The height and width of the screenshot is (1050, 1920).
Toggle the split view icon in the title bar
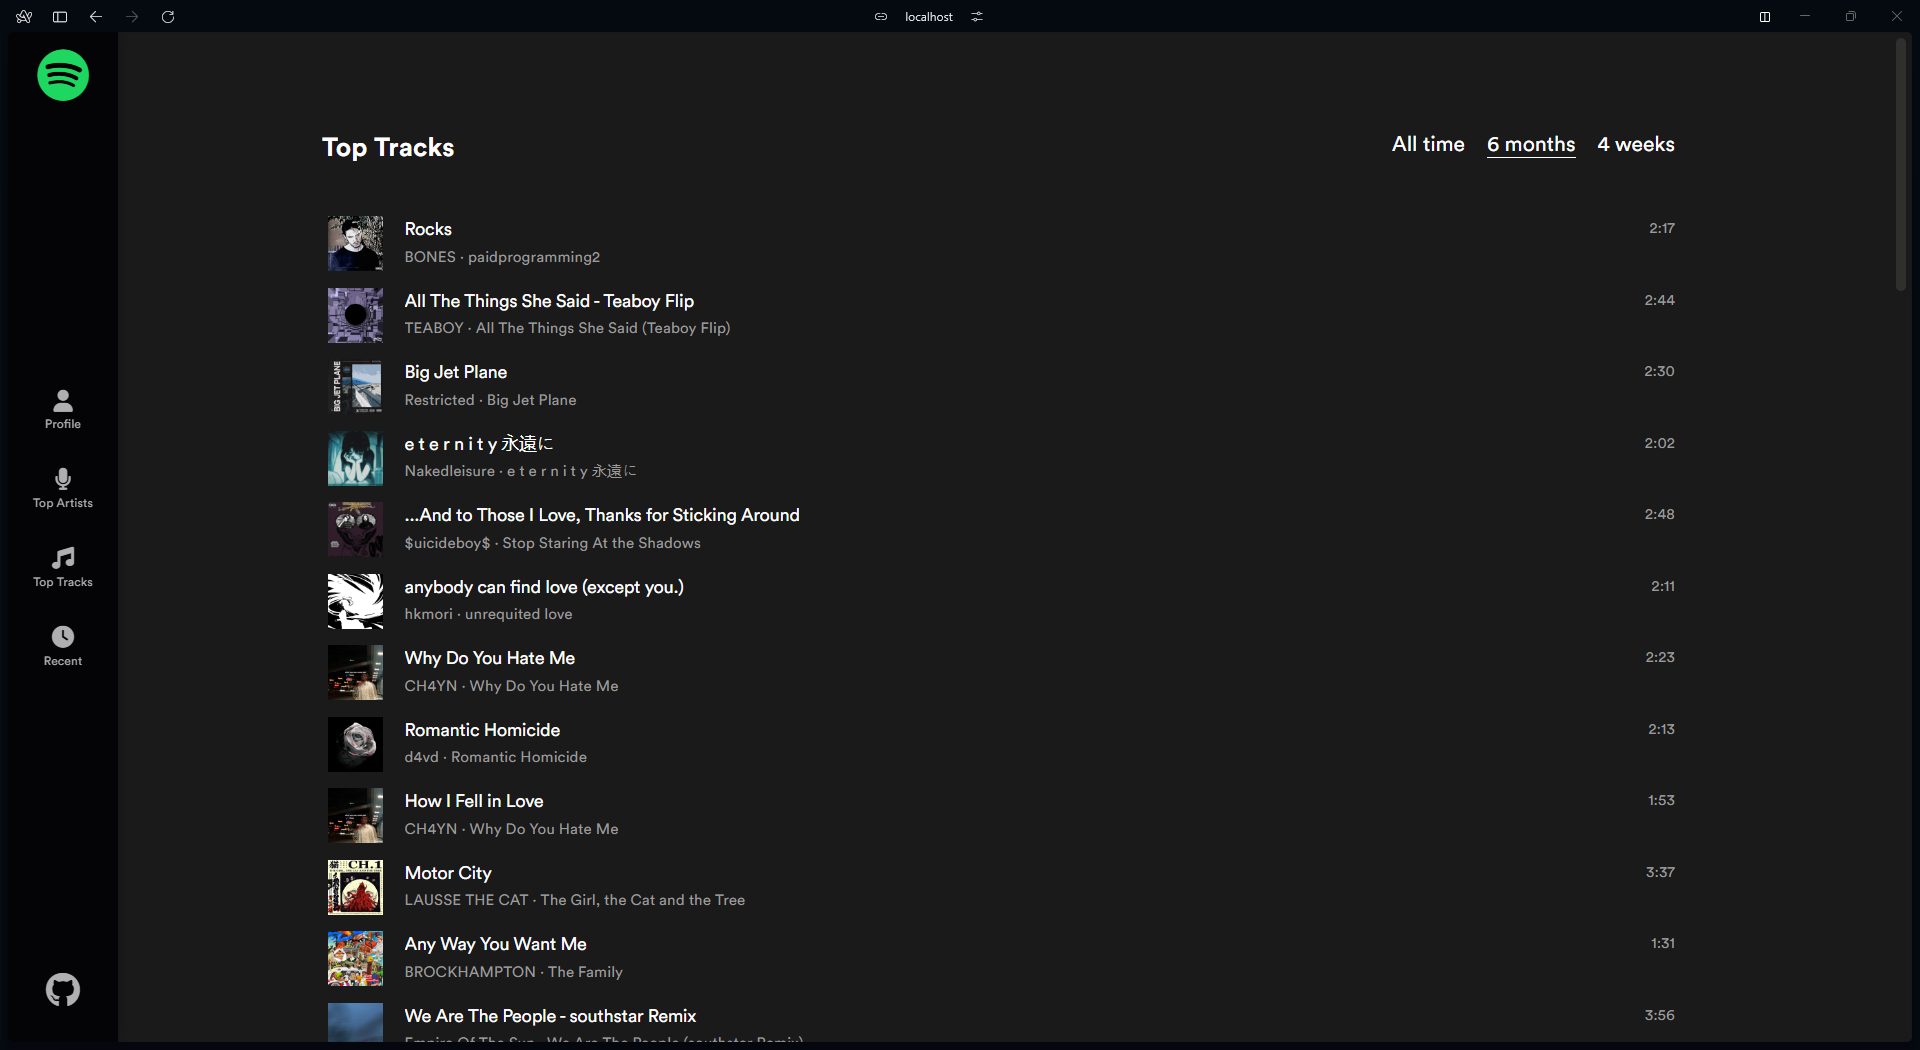1765,17
